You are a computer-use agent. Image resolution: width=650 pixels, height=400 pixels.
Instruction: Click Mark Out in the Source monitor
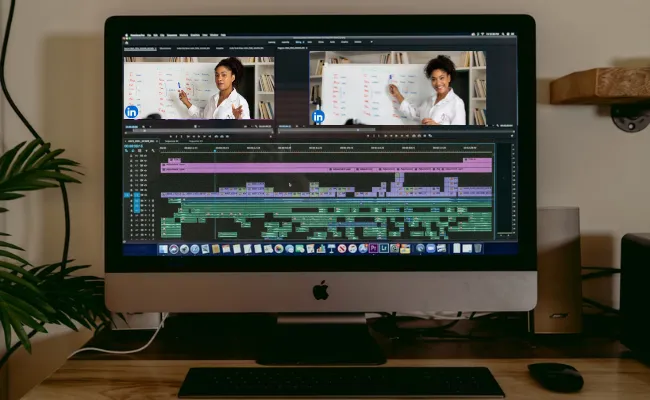(x=182, y=136)
